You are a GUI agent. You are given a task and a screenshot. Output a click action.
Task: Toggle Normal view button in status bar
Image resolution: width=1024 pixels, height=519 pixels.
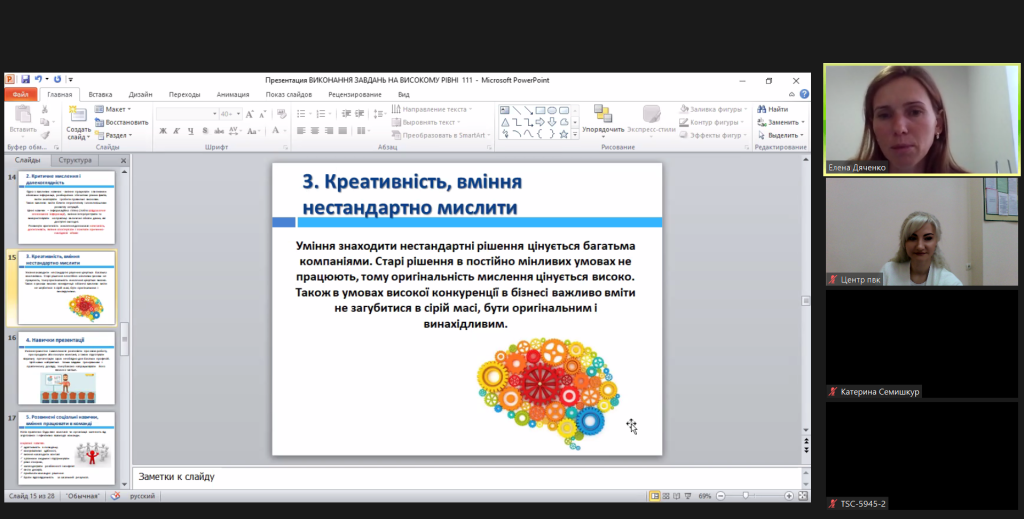655,496
